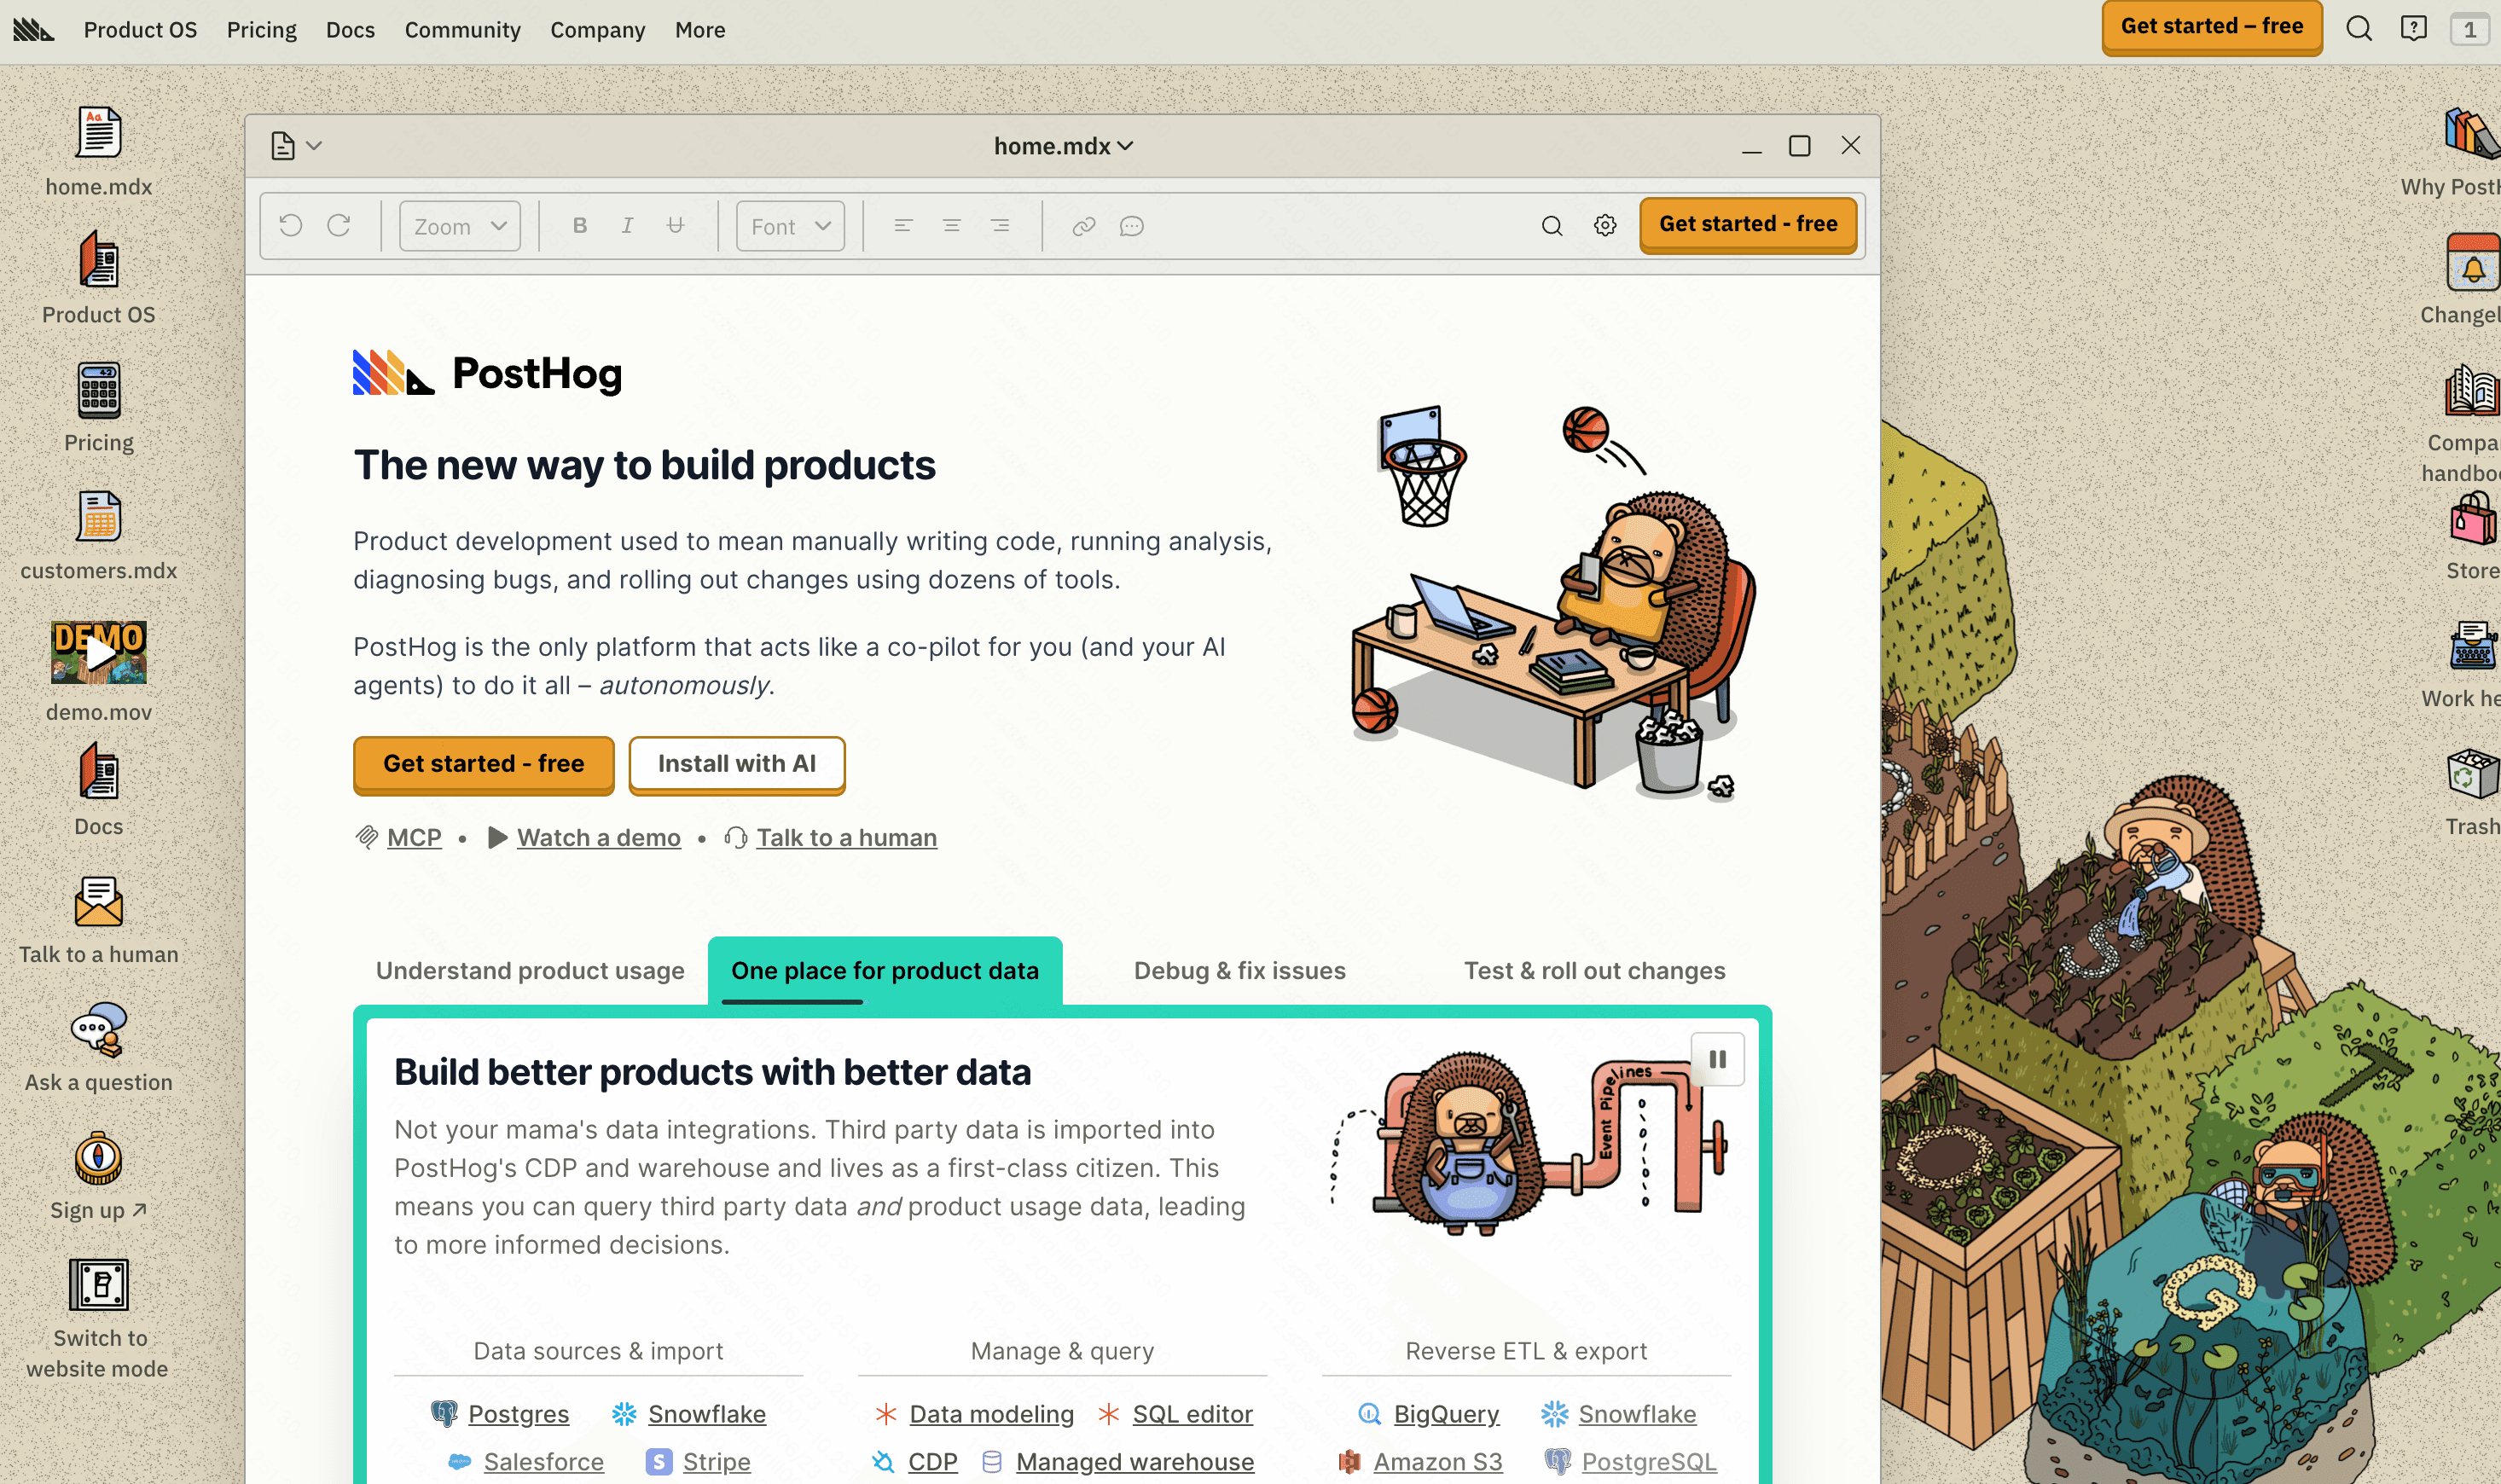
Task: Click the Sign up compass icon
Action: pos(98,1158)
